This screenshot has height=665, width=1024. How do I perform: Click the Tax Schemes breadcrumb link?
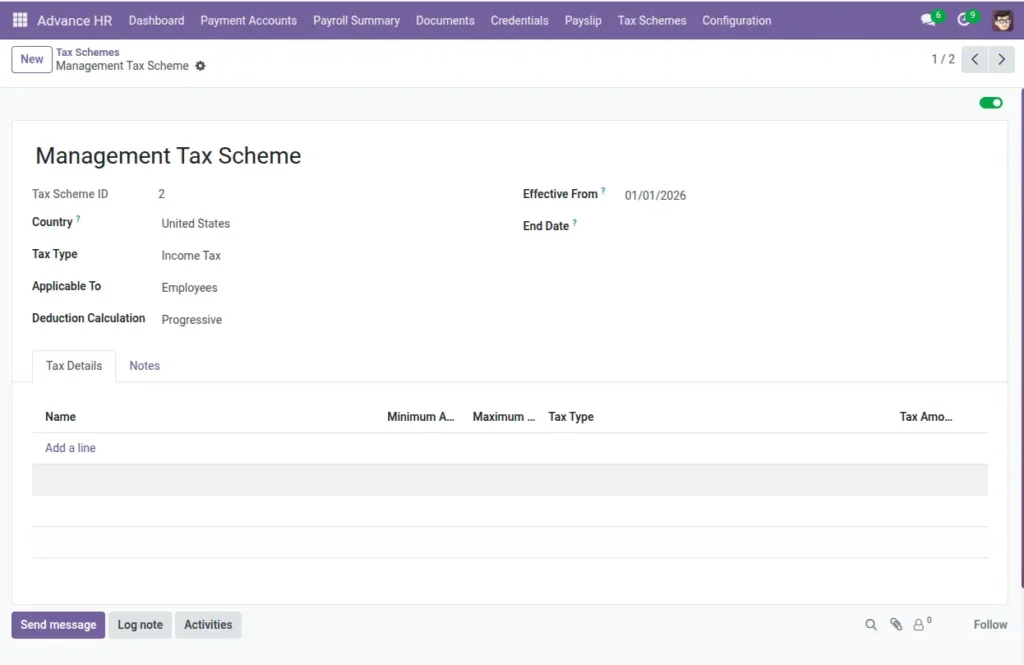[x=88, y=52]
